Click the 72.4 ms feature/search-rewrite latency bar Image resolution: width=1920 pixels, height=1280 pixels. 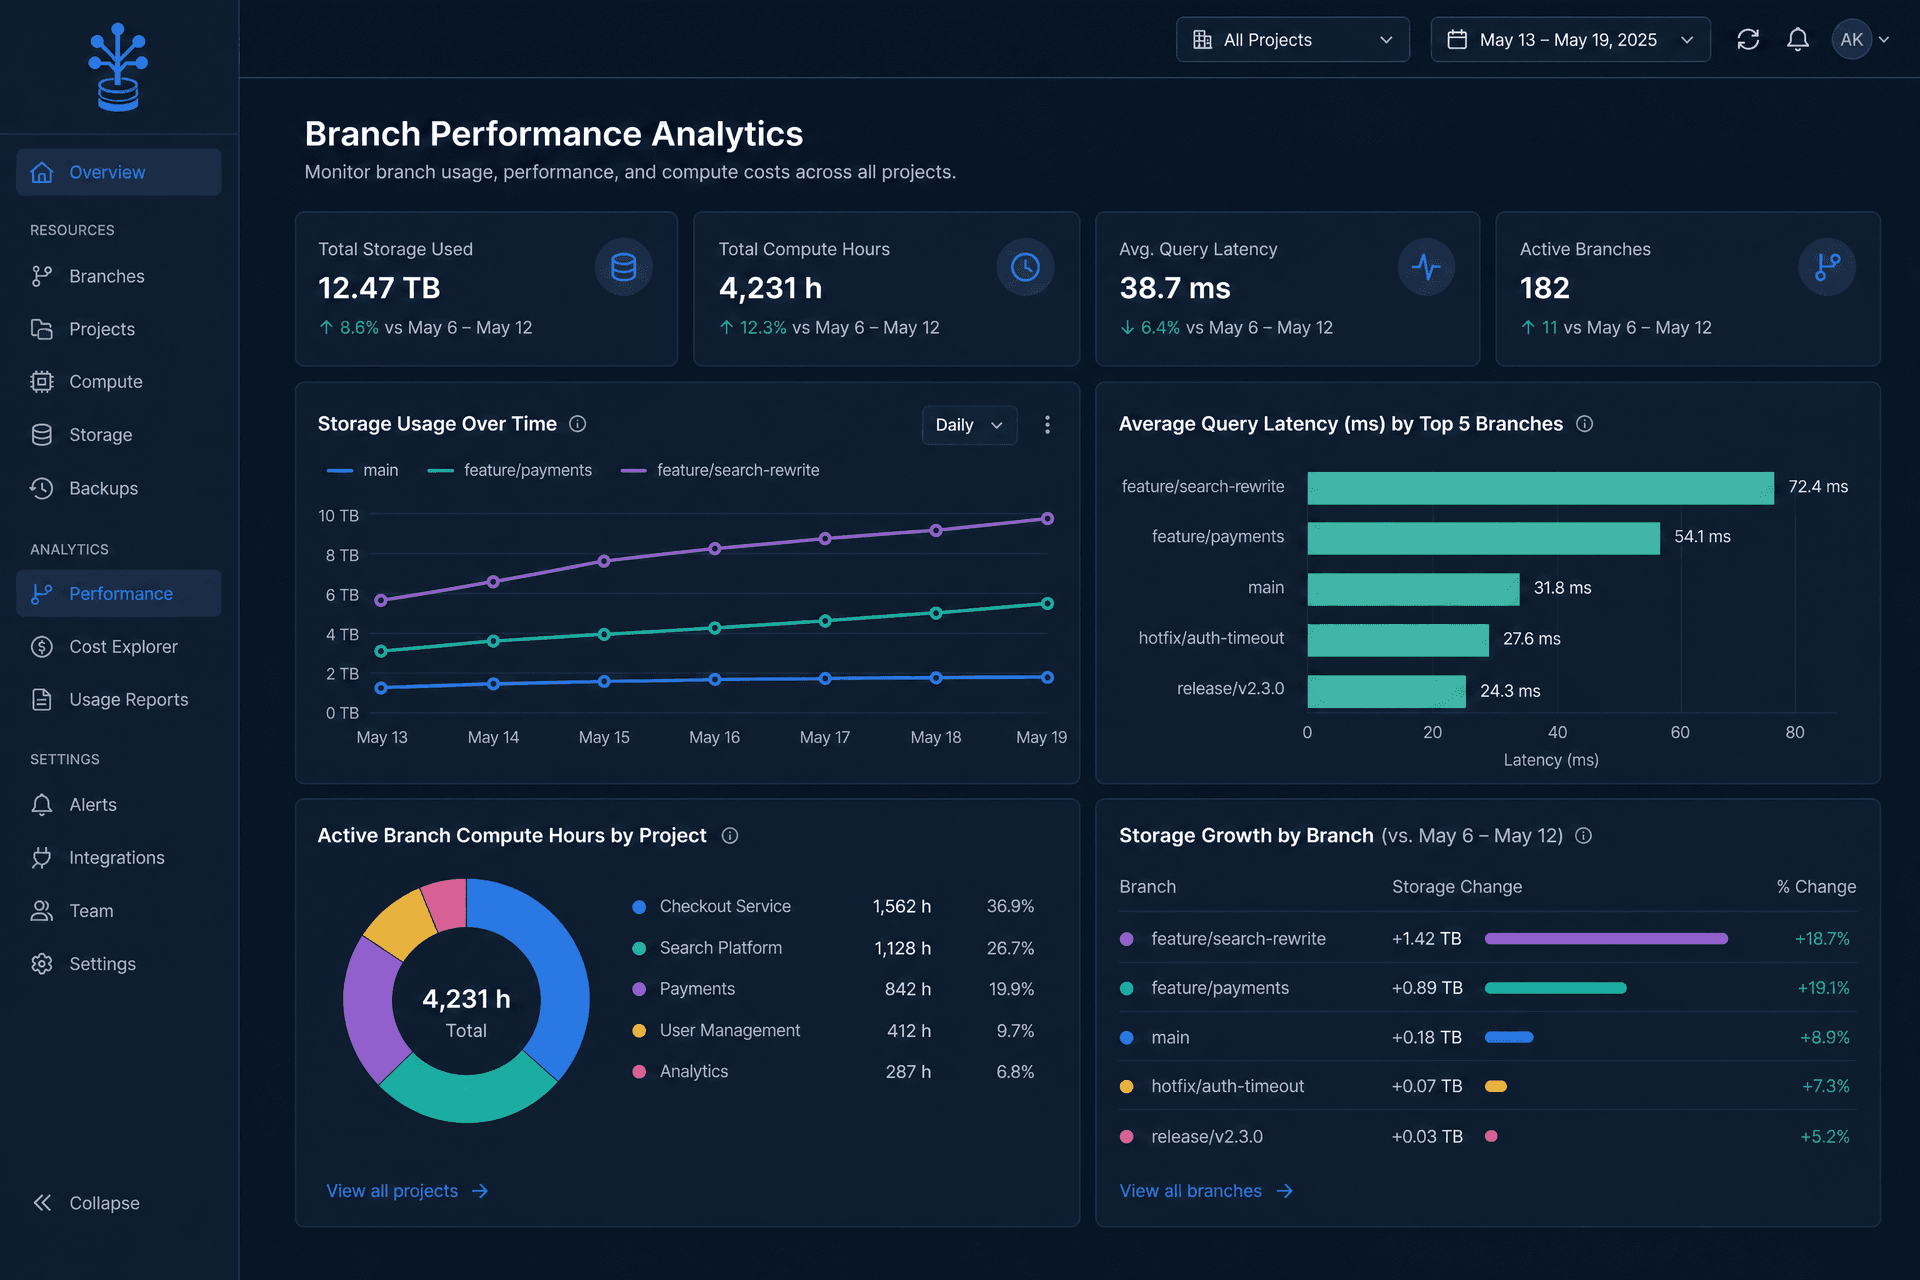1540,488
